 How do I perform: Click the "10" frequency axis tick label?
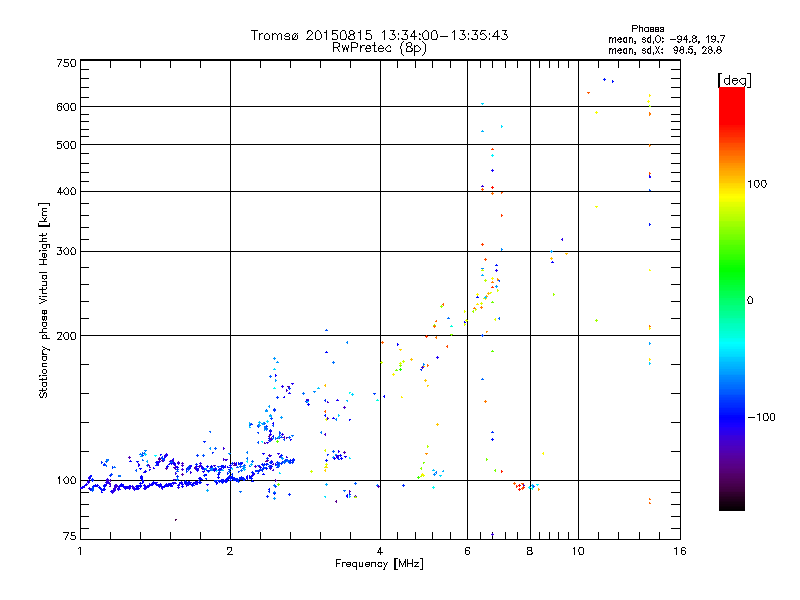click(578, 551)
